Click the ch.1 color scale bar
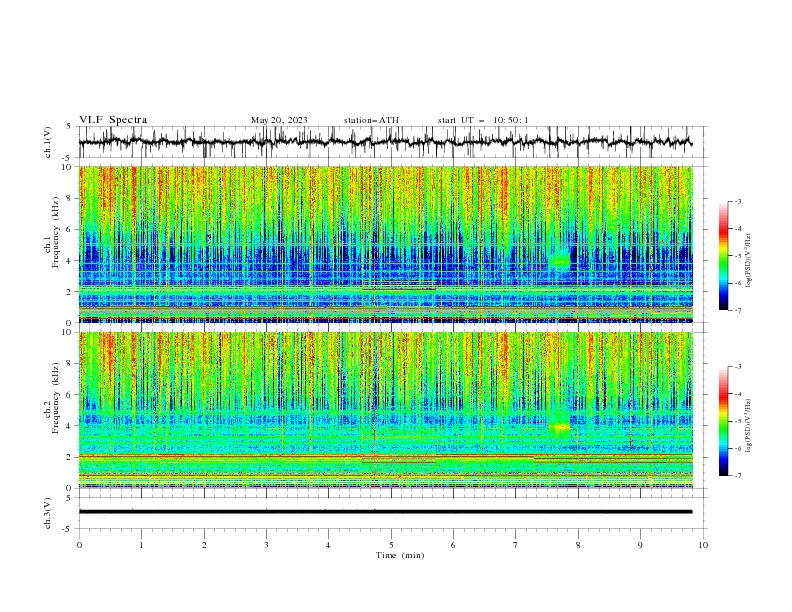 (723, 256)
